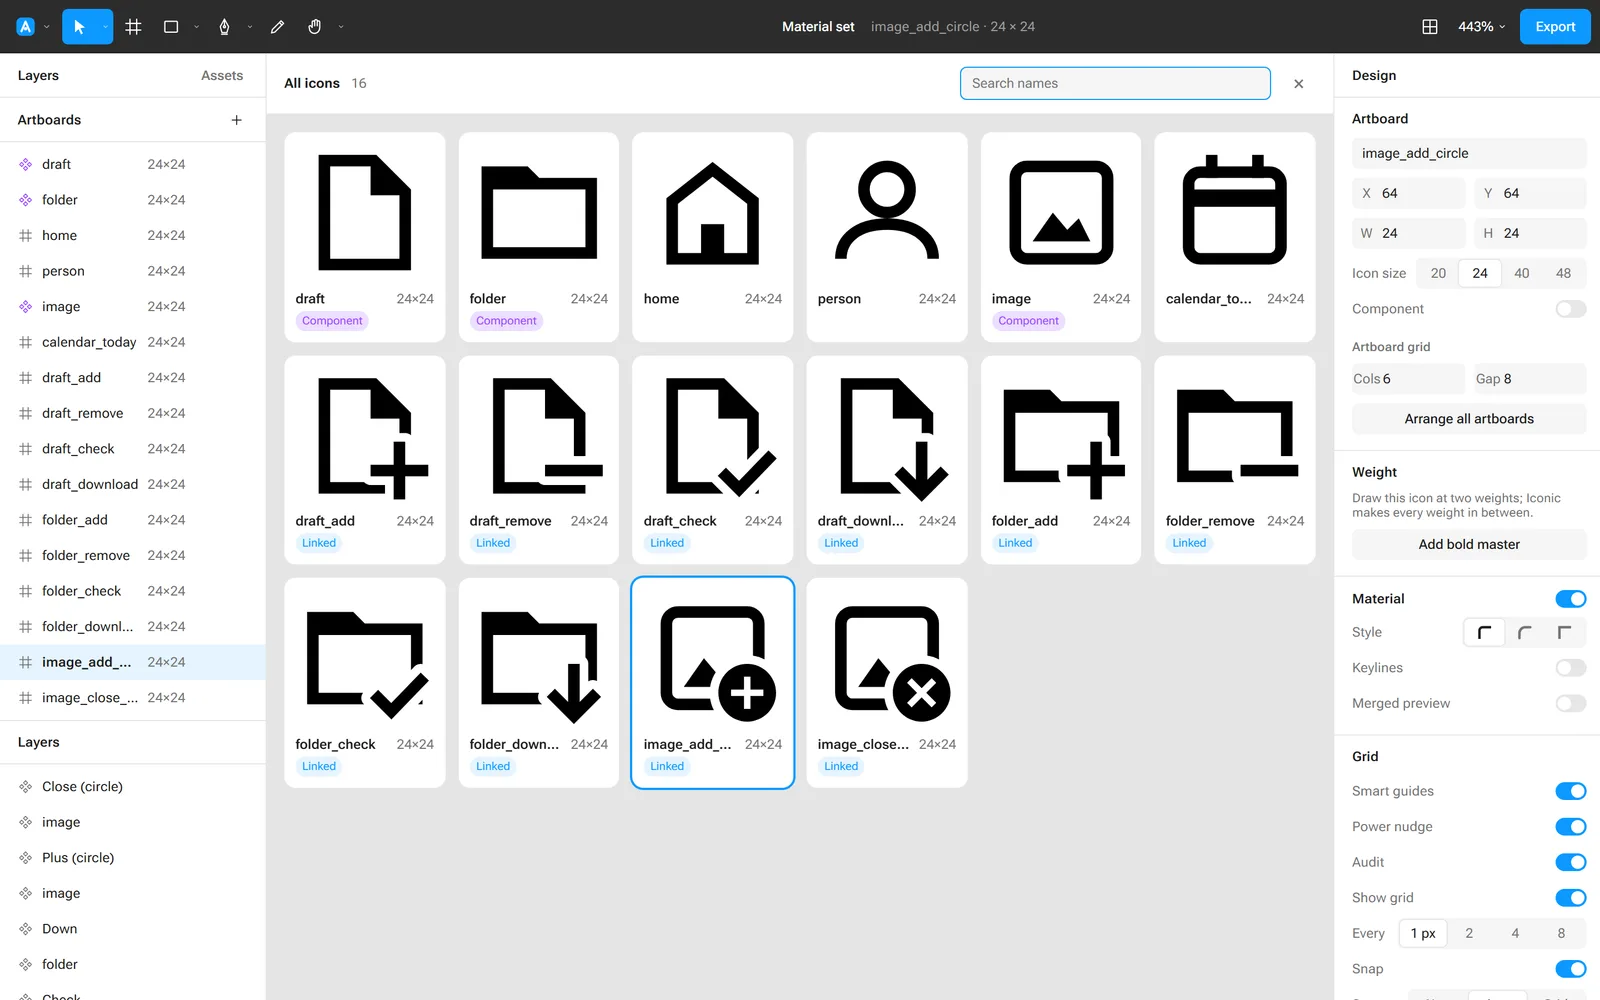This screenshot has width=1600, height=1000.
Task: Select the Plus (circle) layer
Action: point(133,858)
